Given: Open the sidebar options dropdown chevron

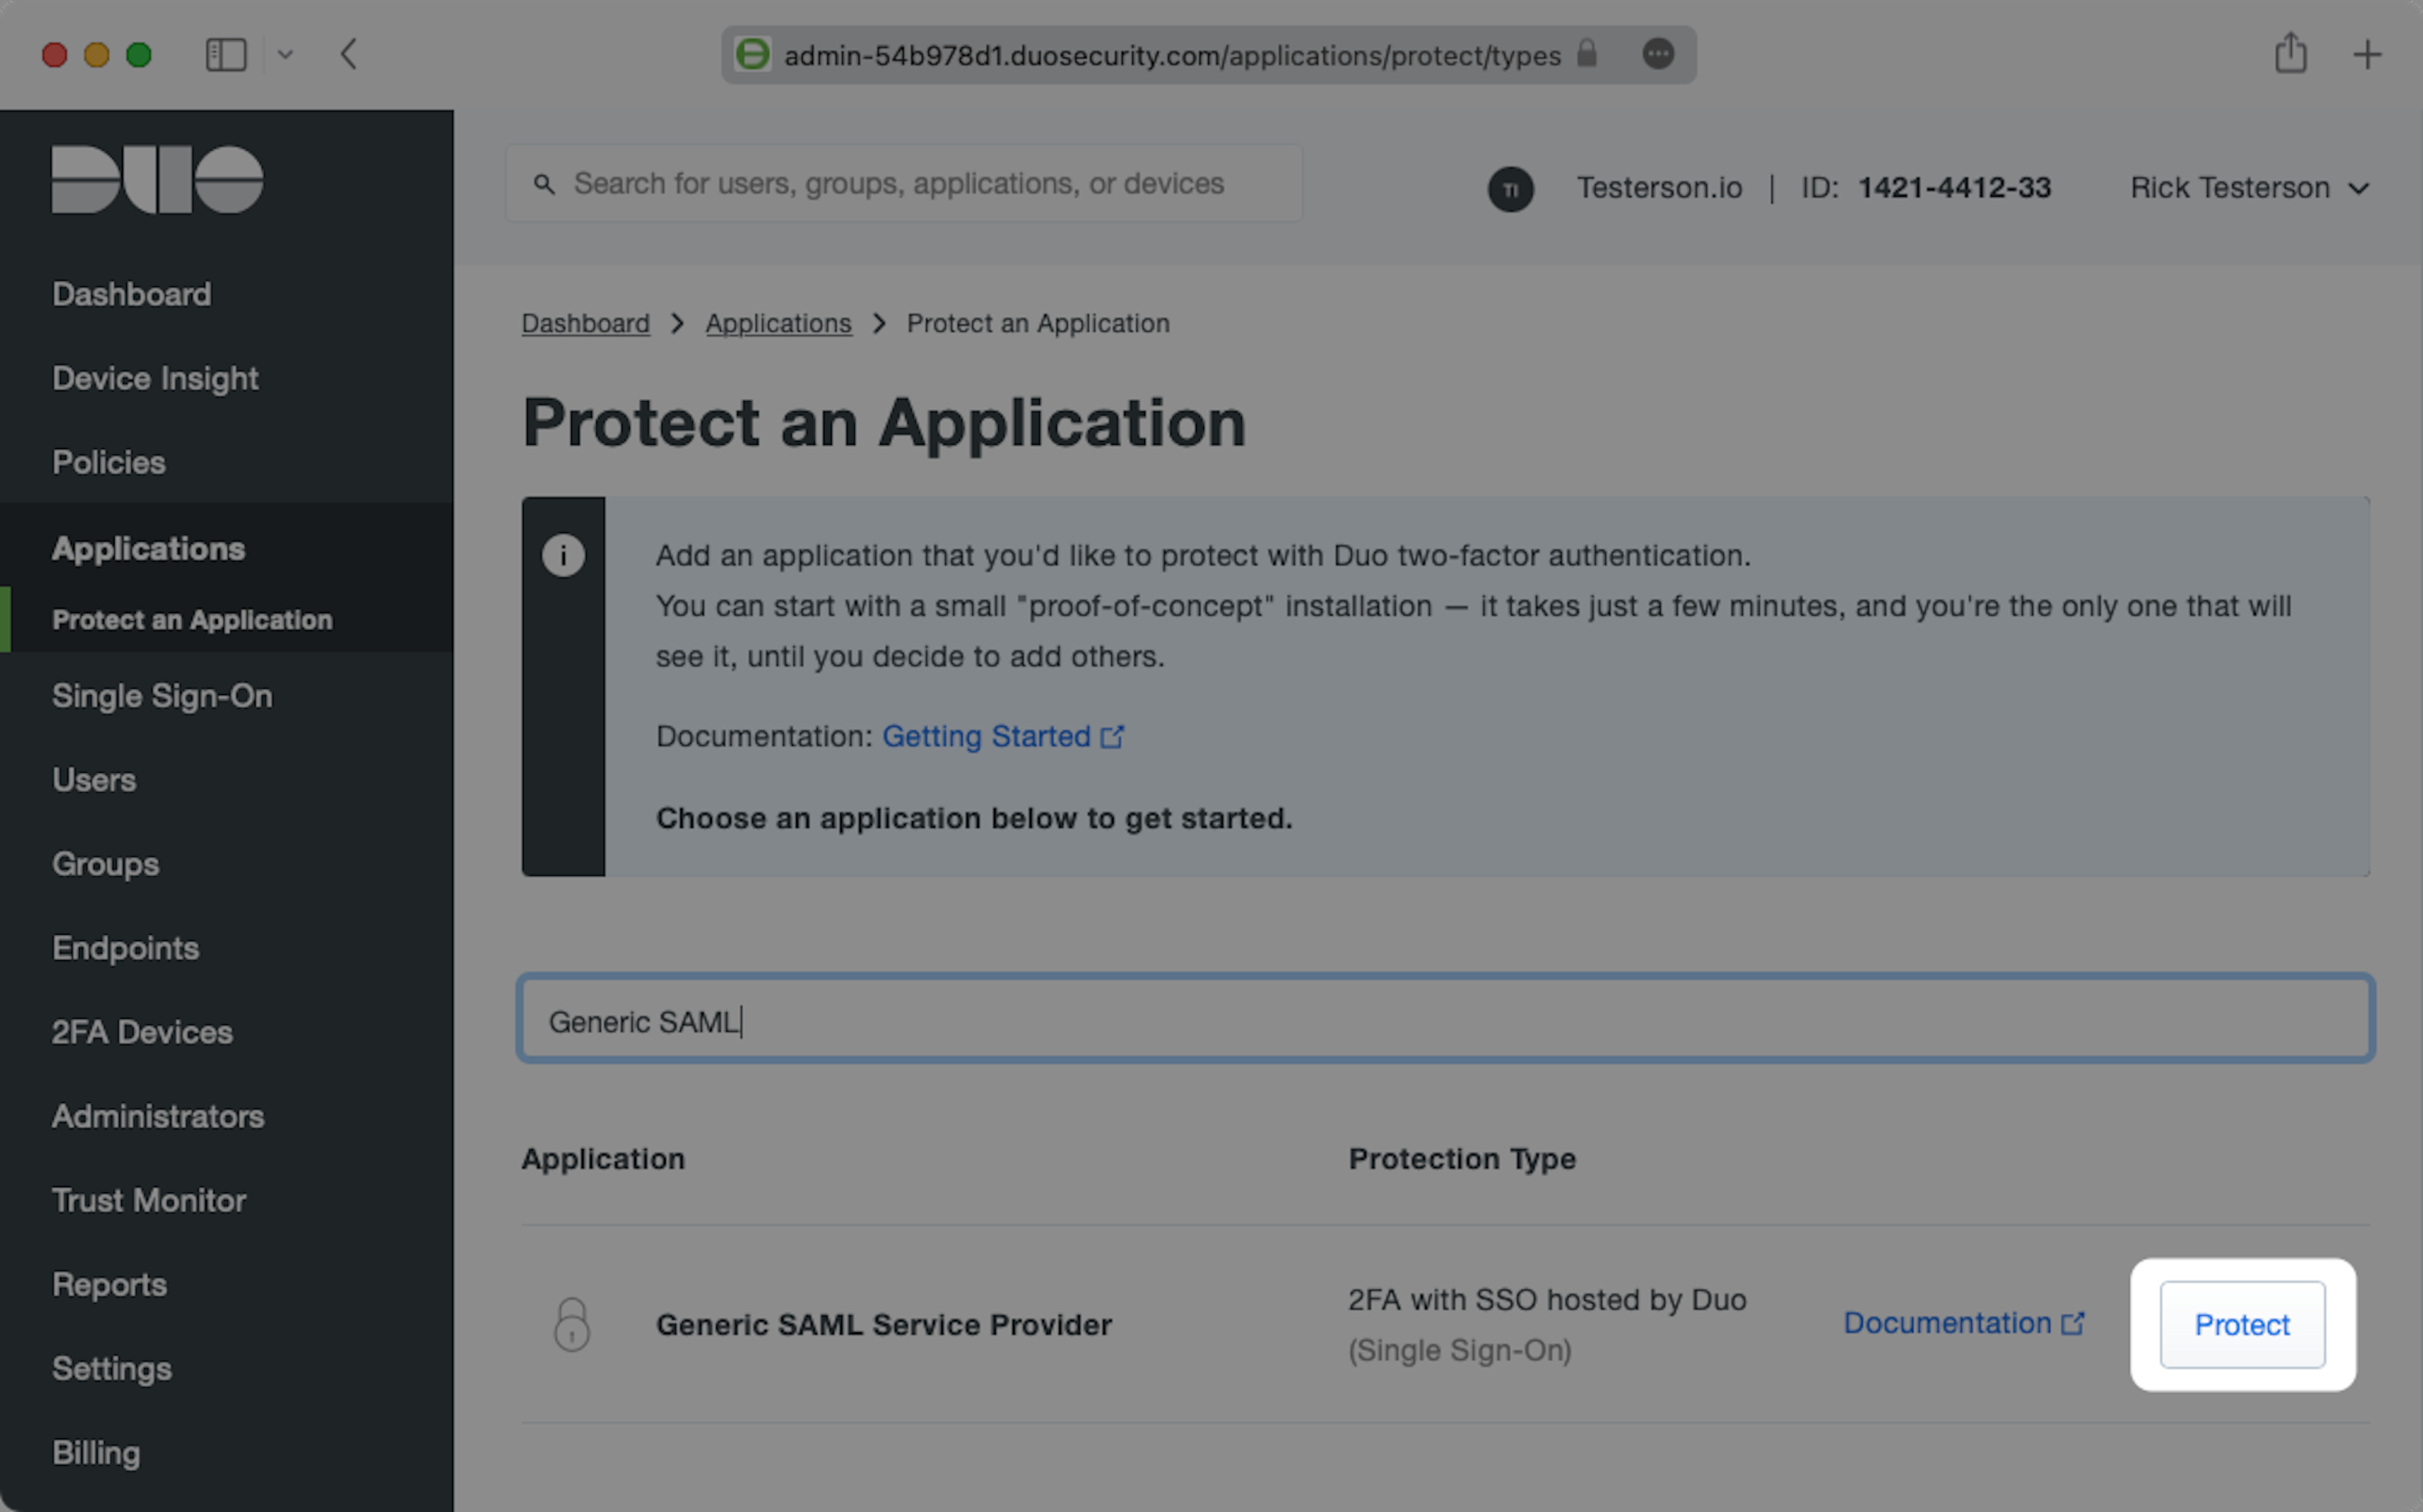Looking at the screenshot, I should 285,54.
